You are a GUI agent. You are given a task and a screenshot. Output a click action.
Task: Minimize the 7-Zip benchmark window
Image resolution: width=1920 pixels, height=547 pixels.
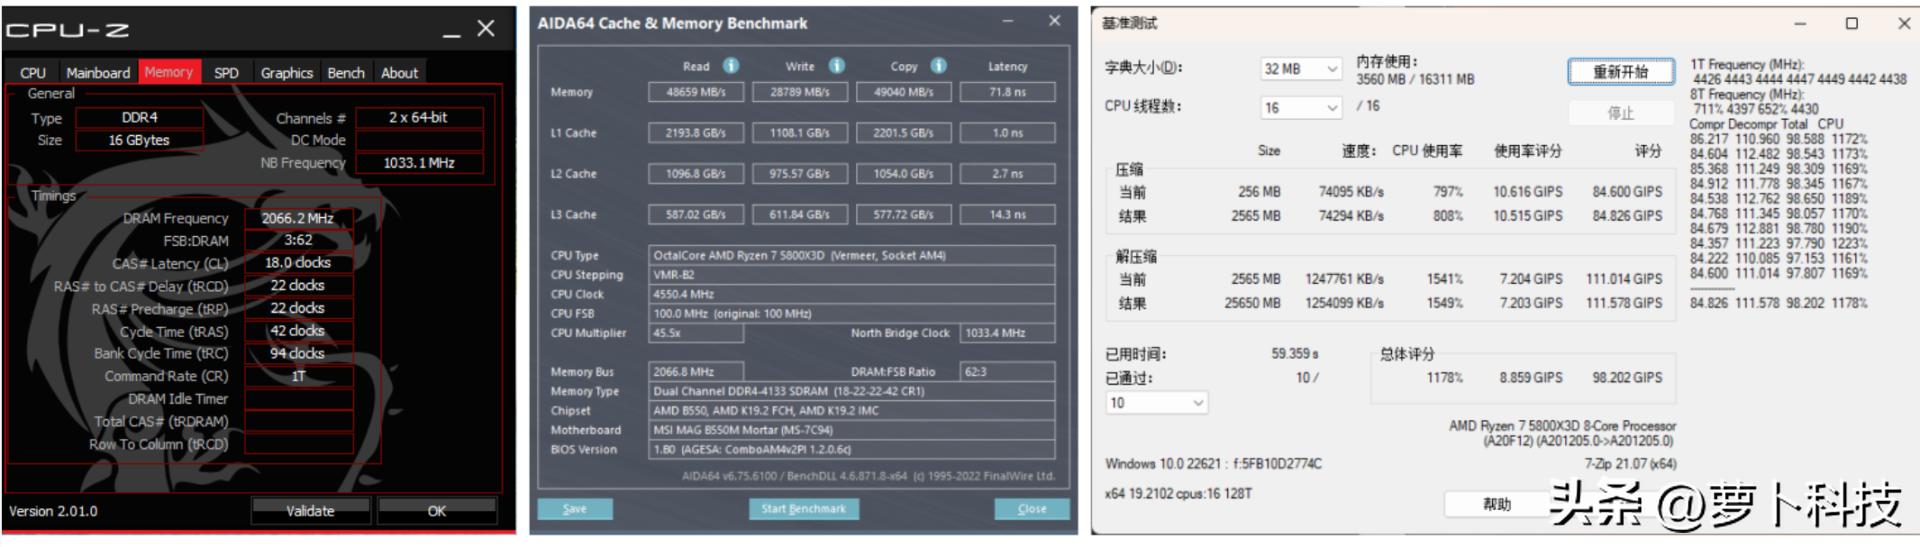1800,24
